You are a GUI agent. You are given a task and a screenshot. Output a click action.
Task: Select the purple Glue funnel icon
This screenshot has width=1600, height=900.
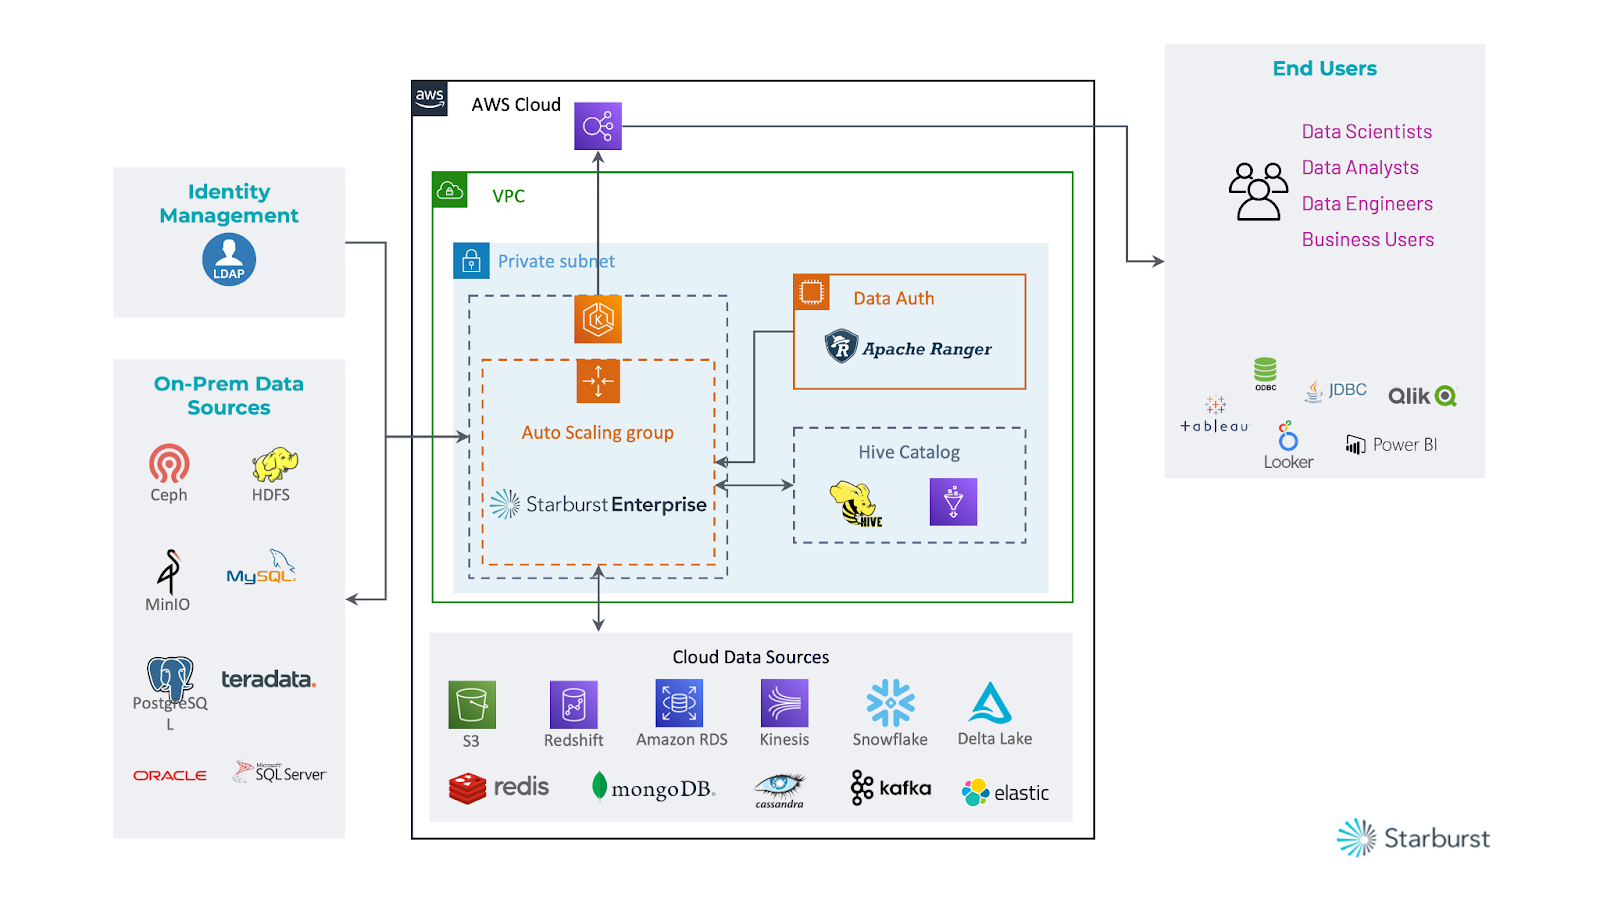tap(953, 502)
